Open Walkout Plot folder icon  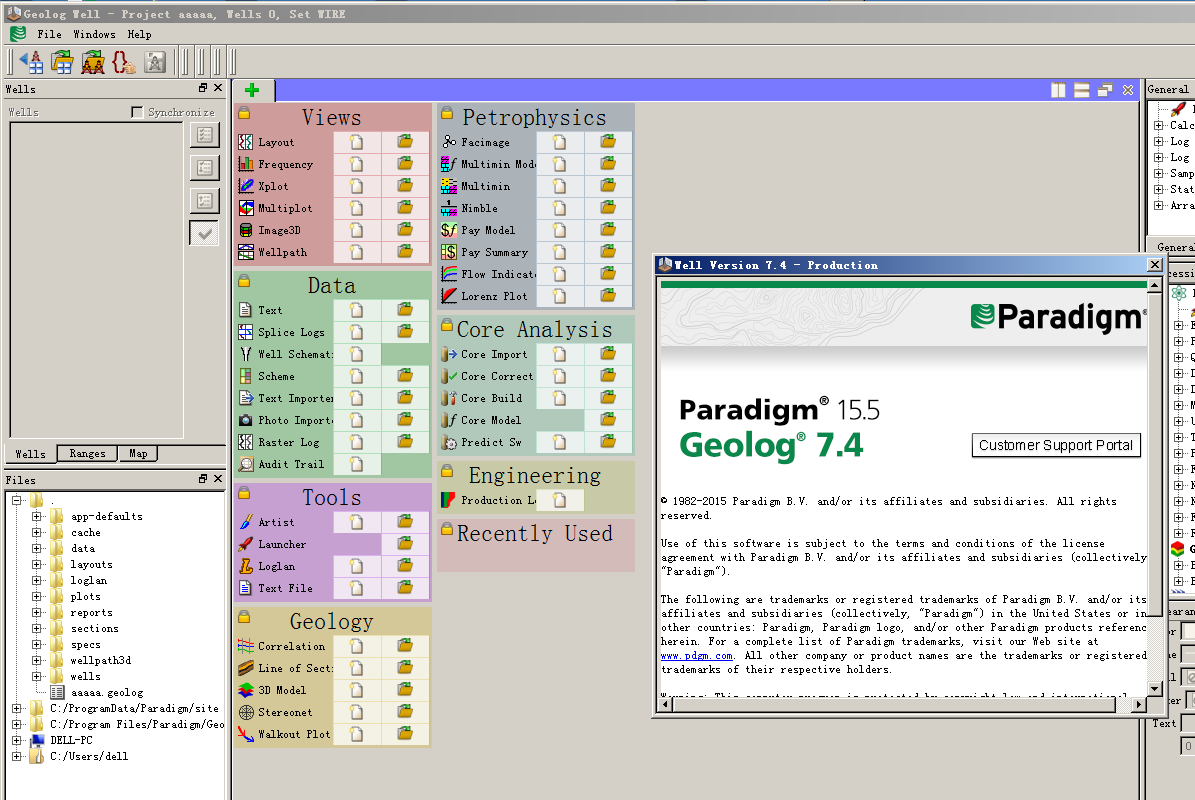(x=405, y=734)
